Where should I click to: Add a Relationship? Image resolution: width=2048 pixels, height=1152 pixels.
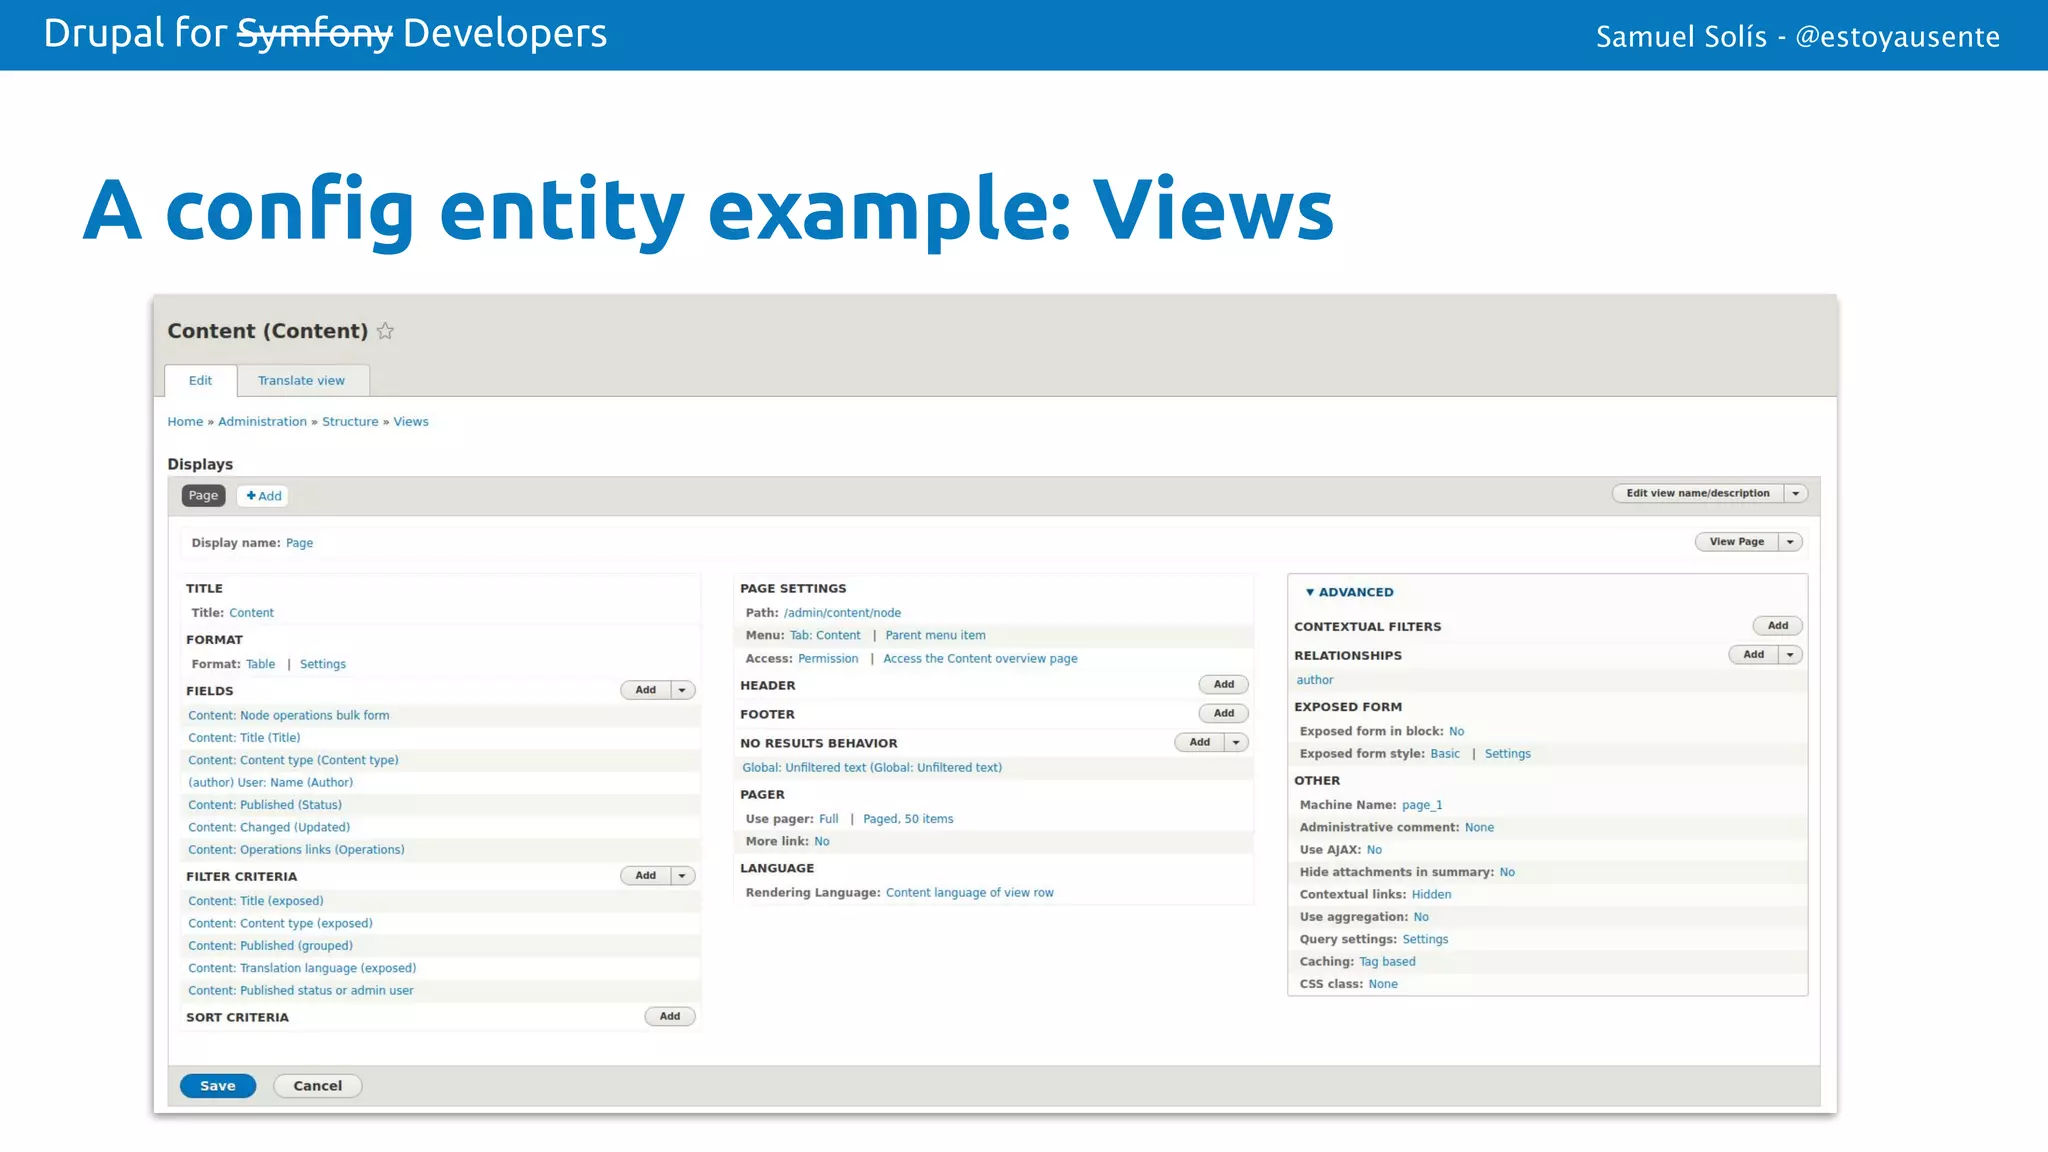pyautogui.click(x=1754, y=655)
